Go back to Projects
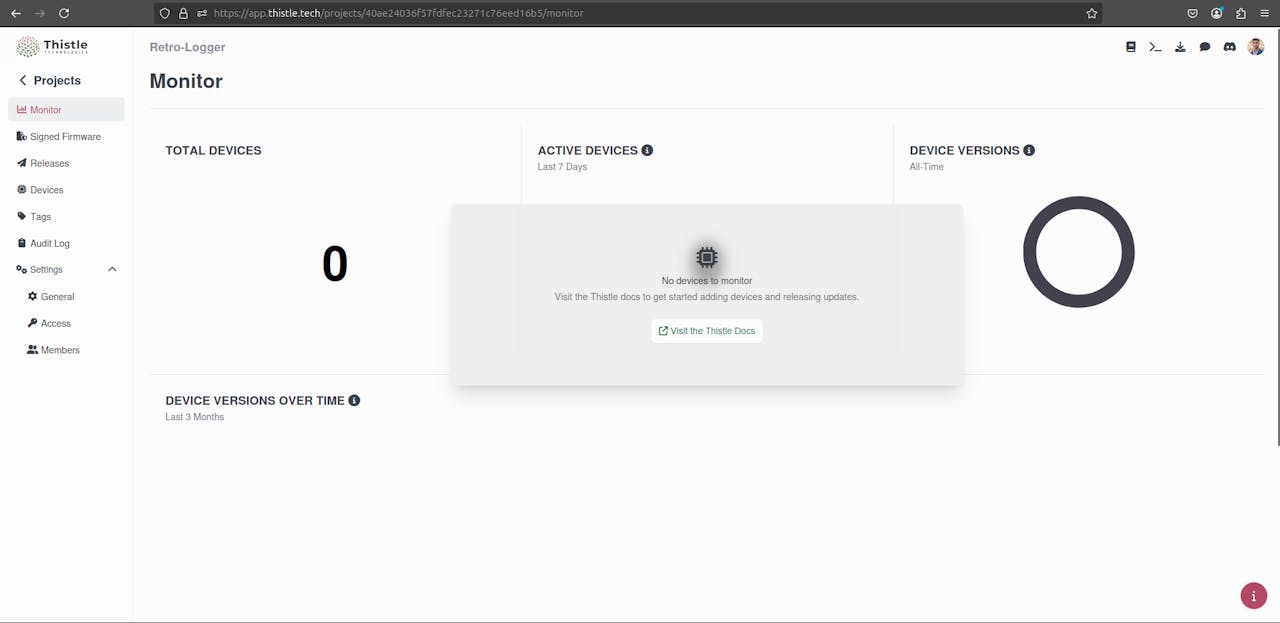Image resolution: width=1280 pixels, height=623 pixels. pos(50,80)
